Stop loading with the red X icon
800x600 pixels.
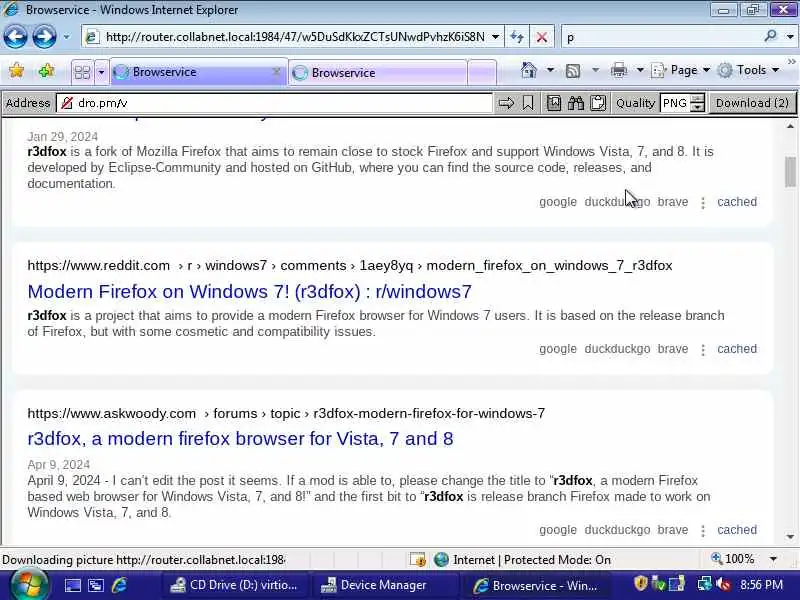coord(542,37)
